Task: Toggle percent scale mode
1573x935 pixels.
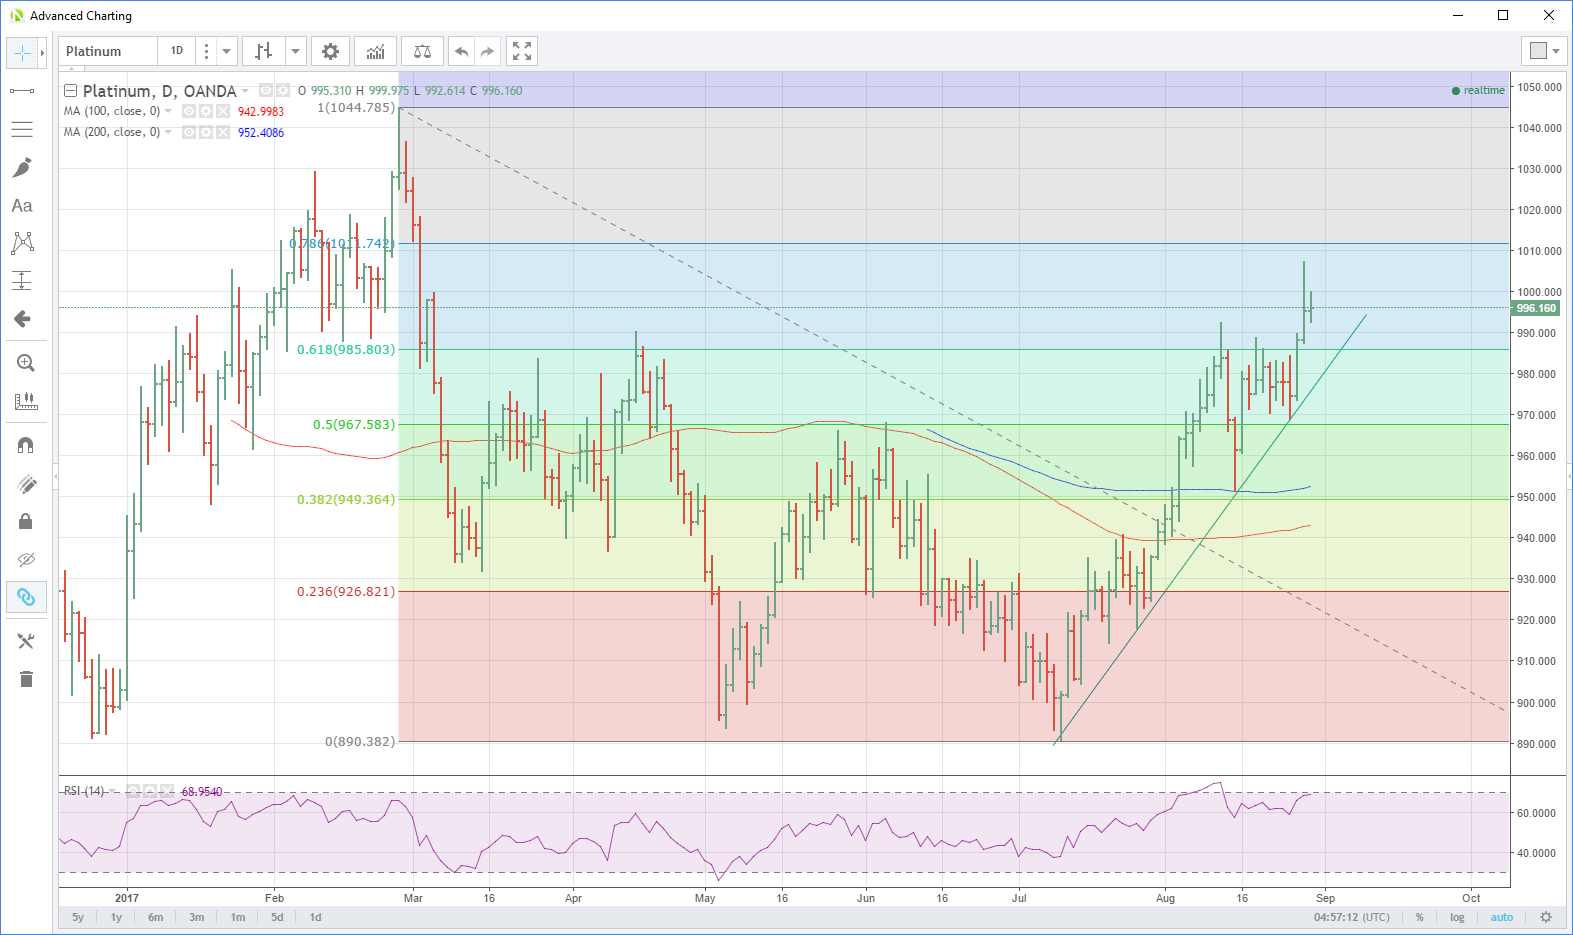Action: tap(1419, 917)
